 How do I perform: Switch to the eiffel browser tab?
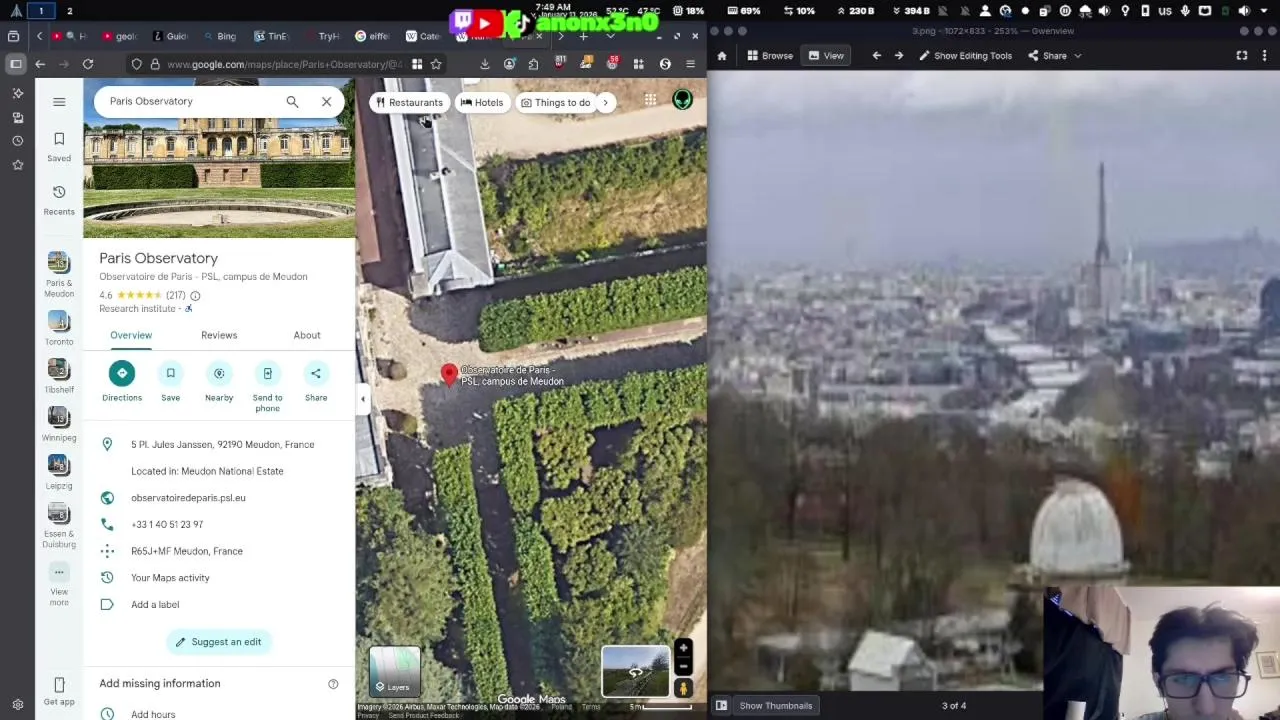coord(372,36)
